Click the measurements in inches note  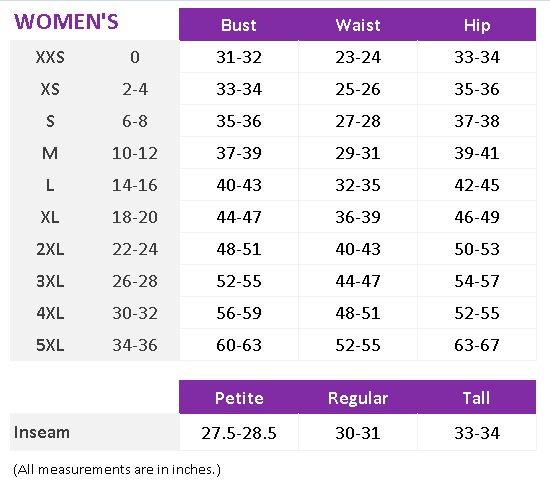click(117, 469)
